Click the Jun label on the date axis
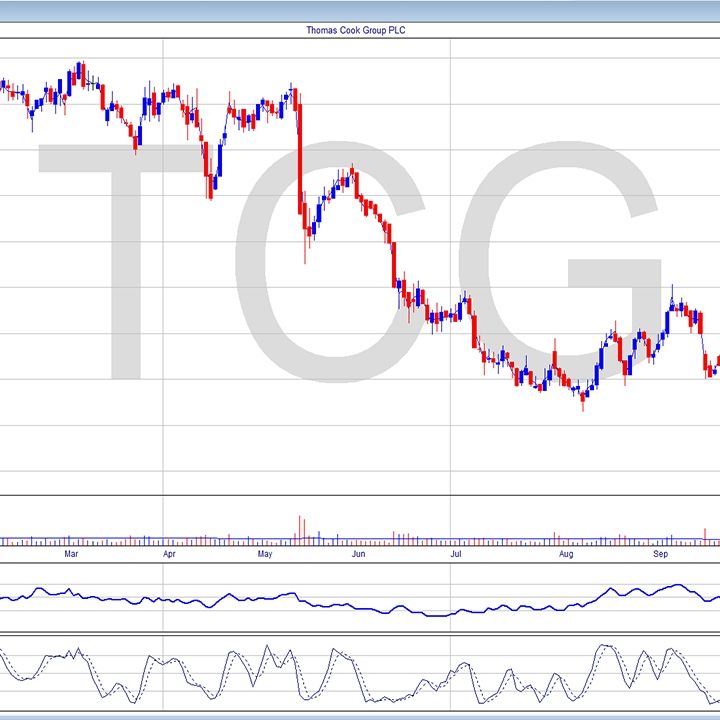720x720 pixels. point(358,553)
